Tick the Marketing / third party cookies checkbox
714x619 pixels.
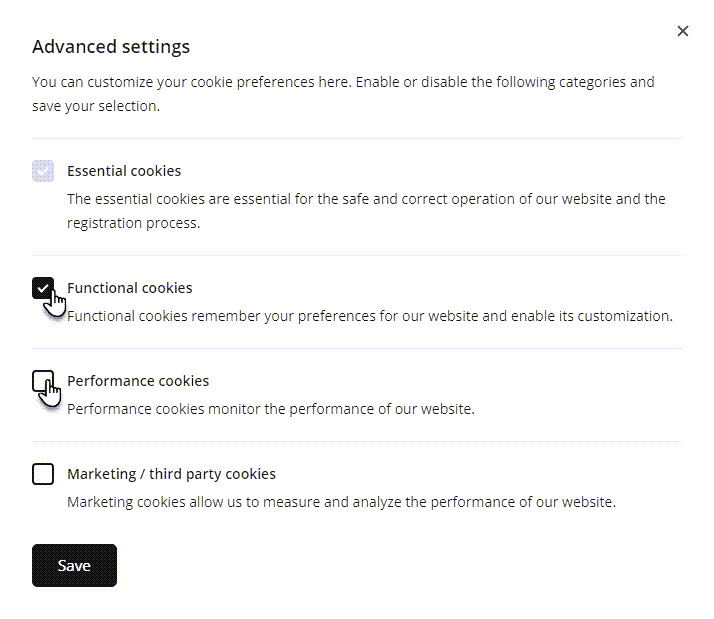point(42,474)
